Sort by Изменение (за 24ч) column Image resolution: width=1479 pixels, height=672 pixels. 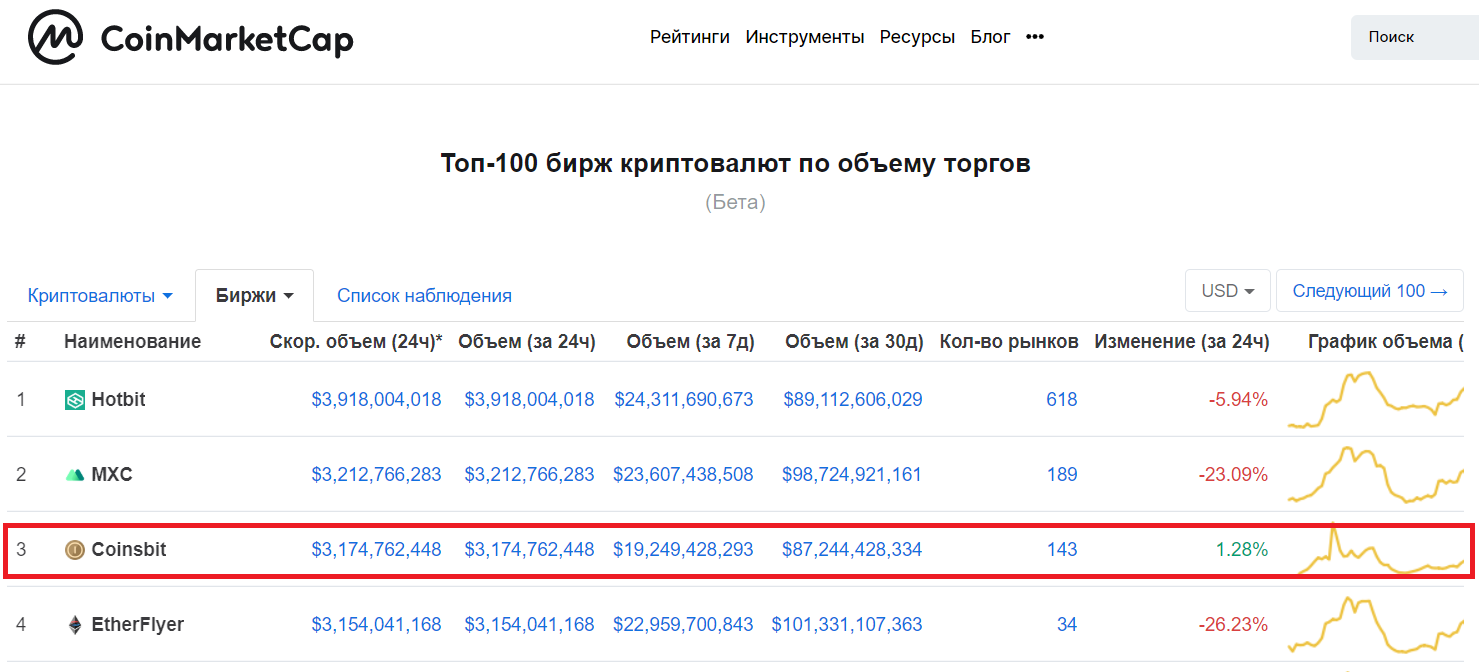[1182, 342]
